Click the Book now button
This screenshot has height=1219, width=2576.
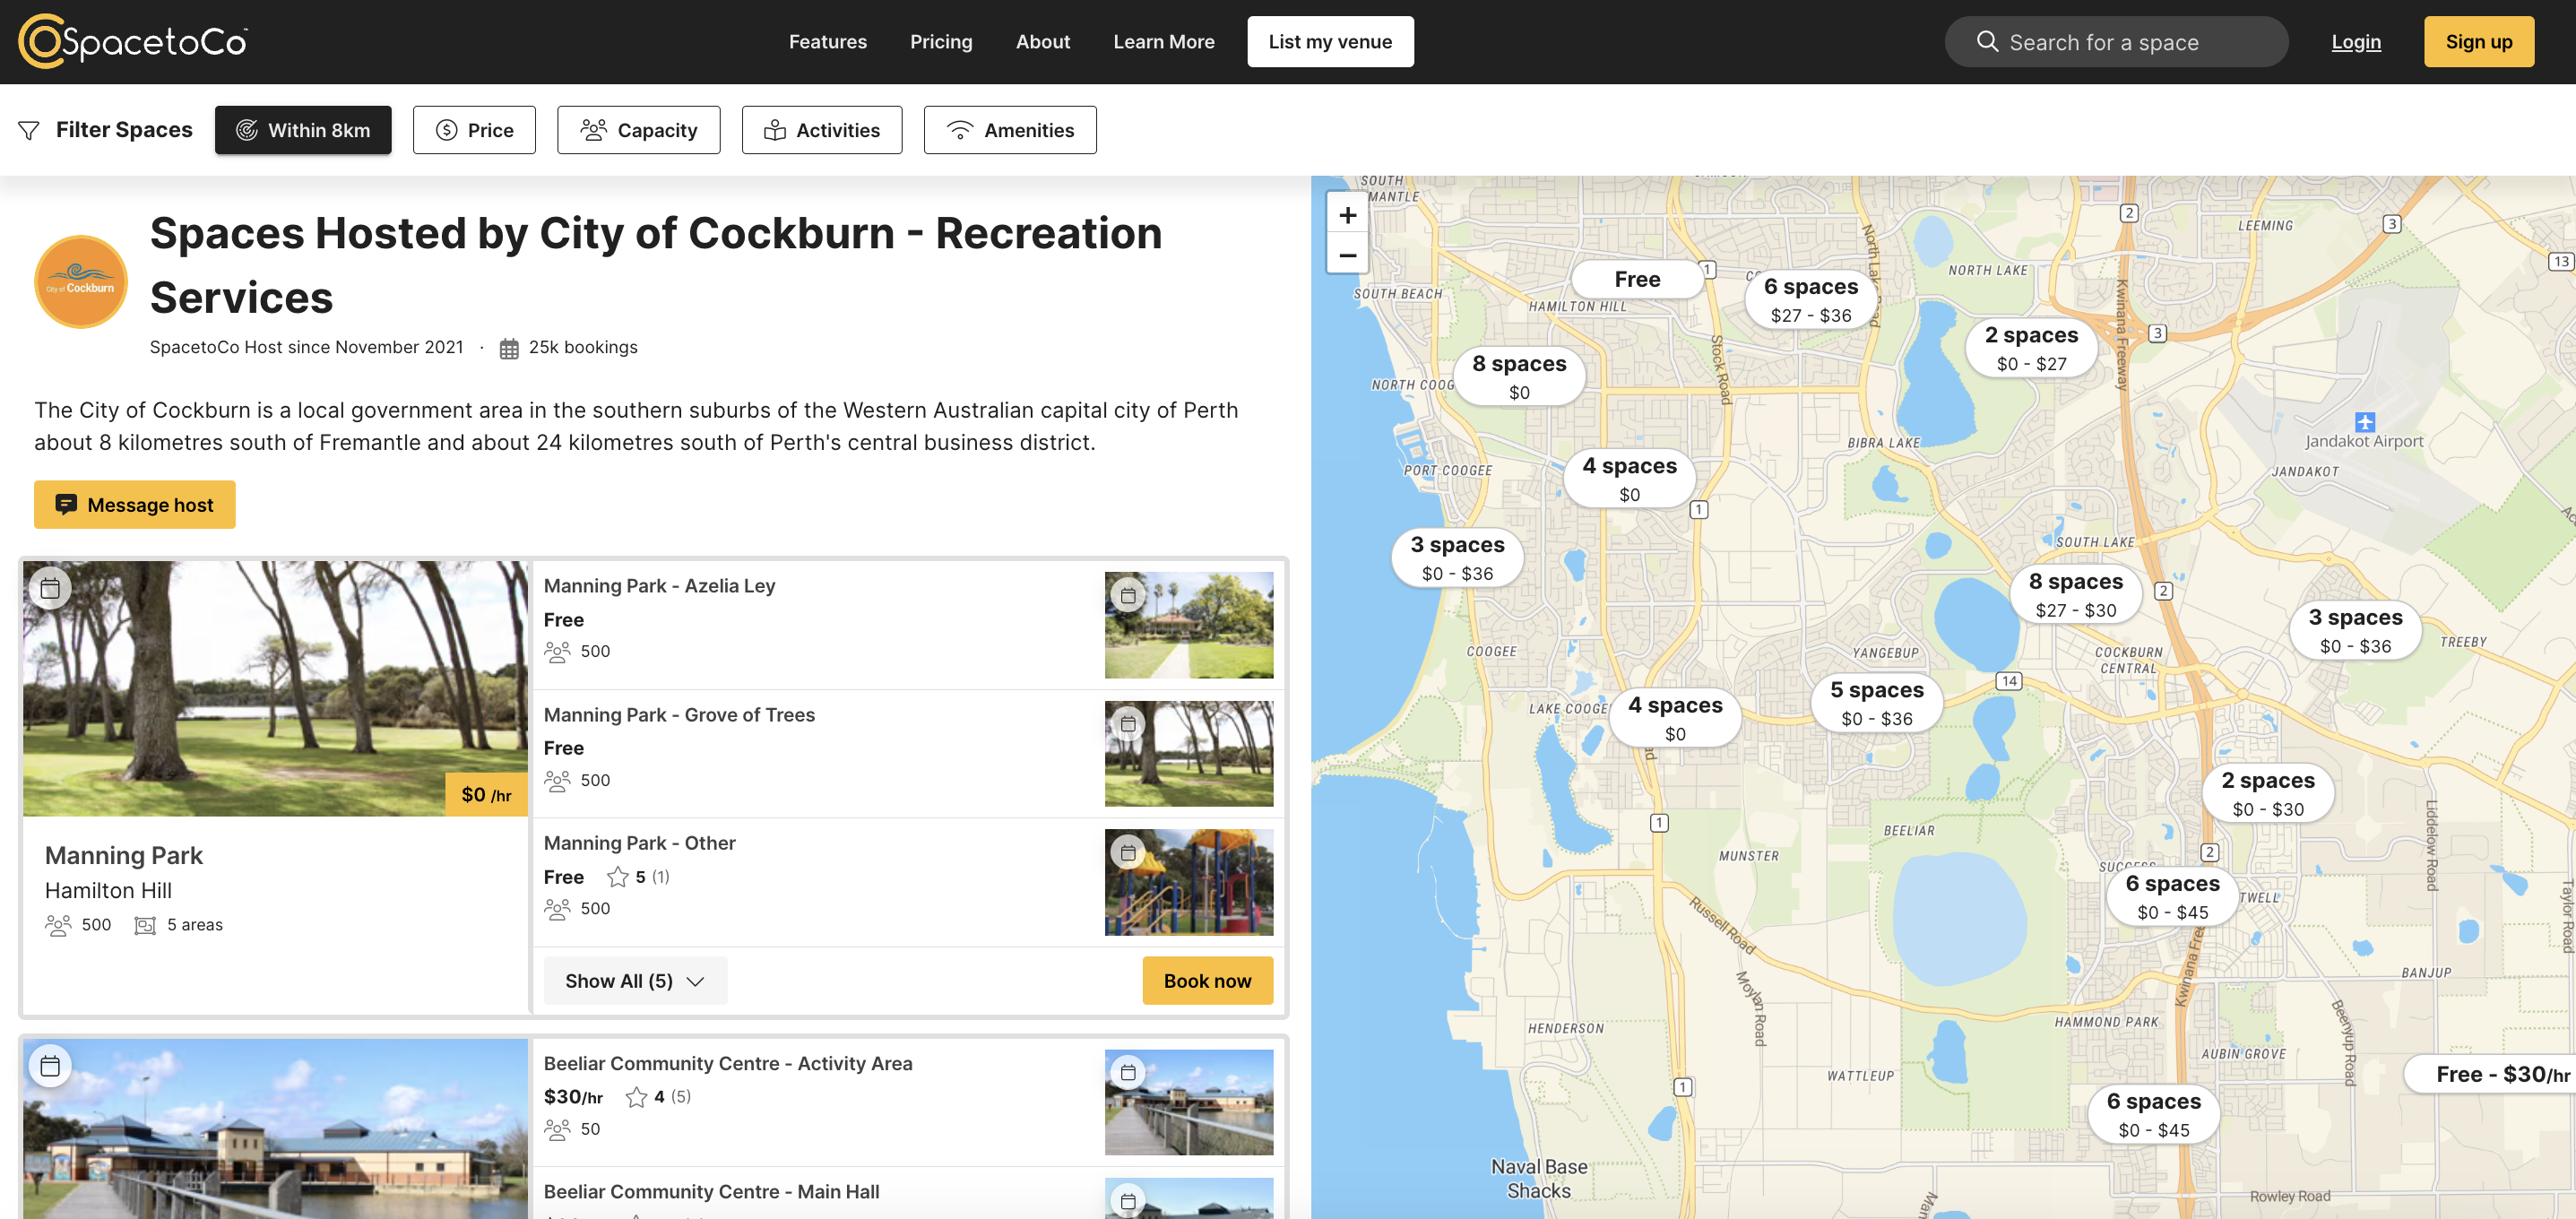tap(1206, 980)
